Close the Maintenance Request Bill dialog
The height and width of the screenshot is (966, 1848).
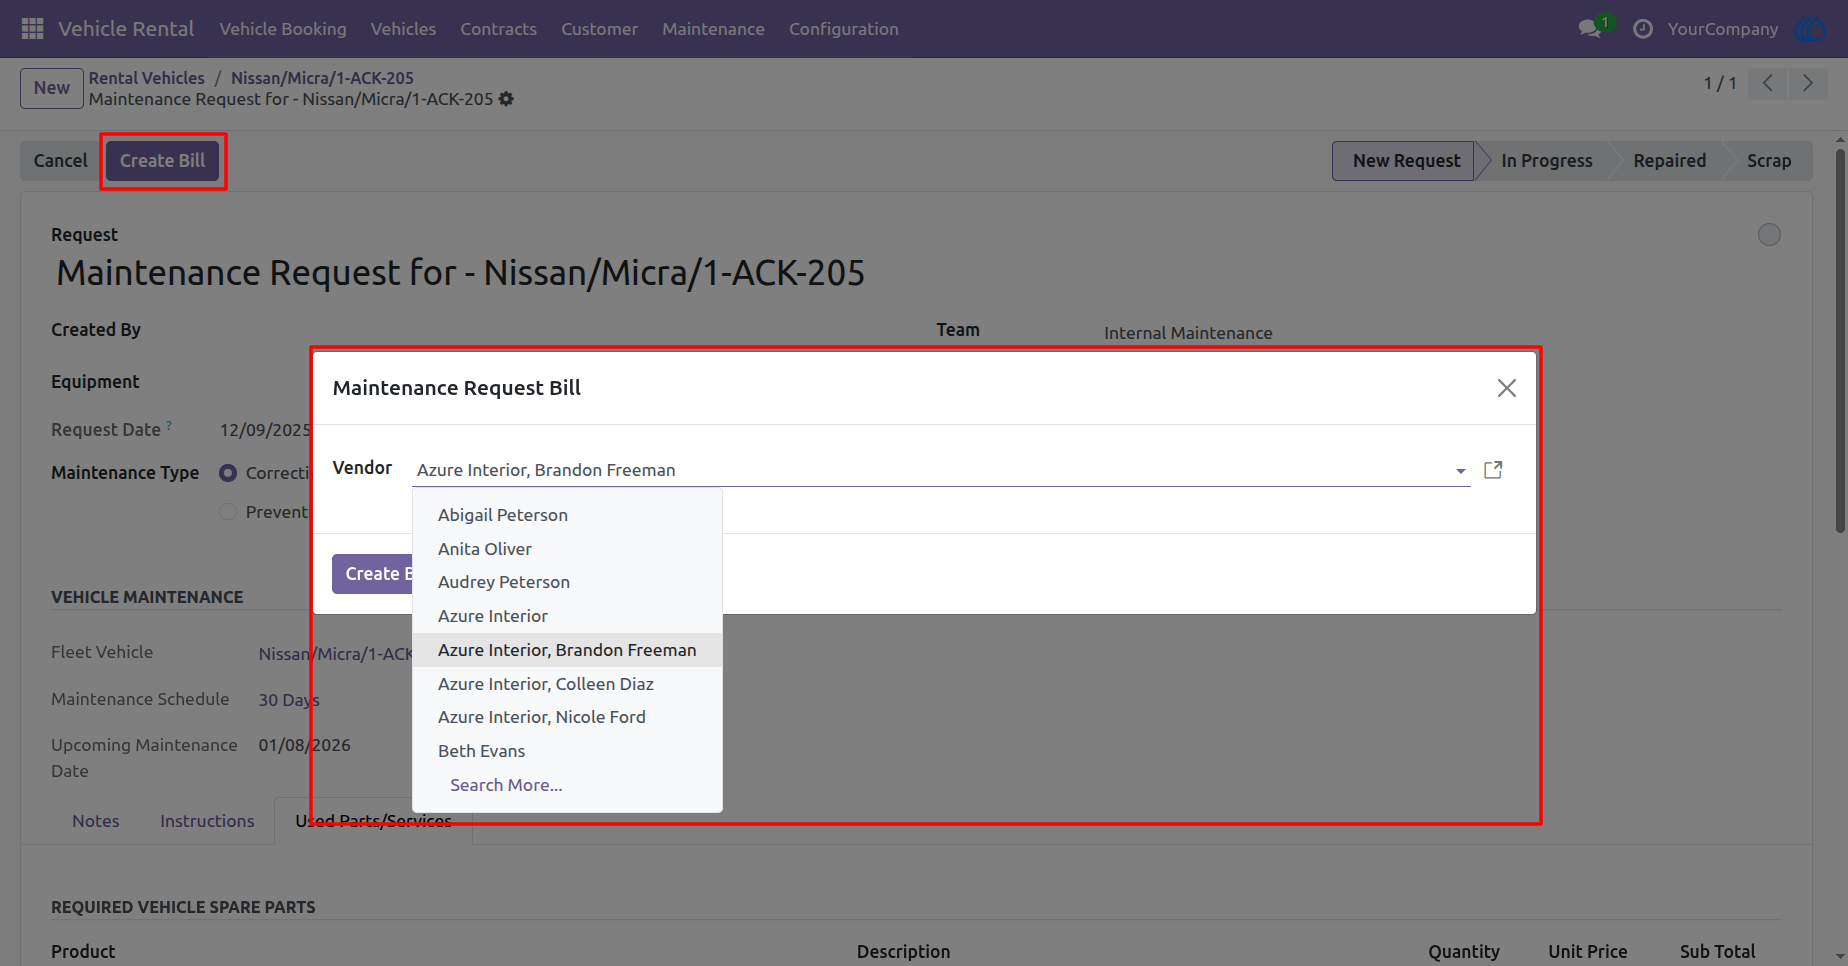tap(1506, 388)
